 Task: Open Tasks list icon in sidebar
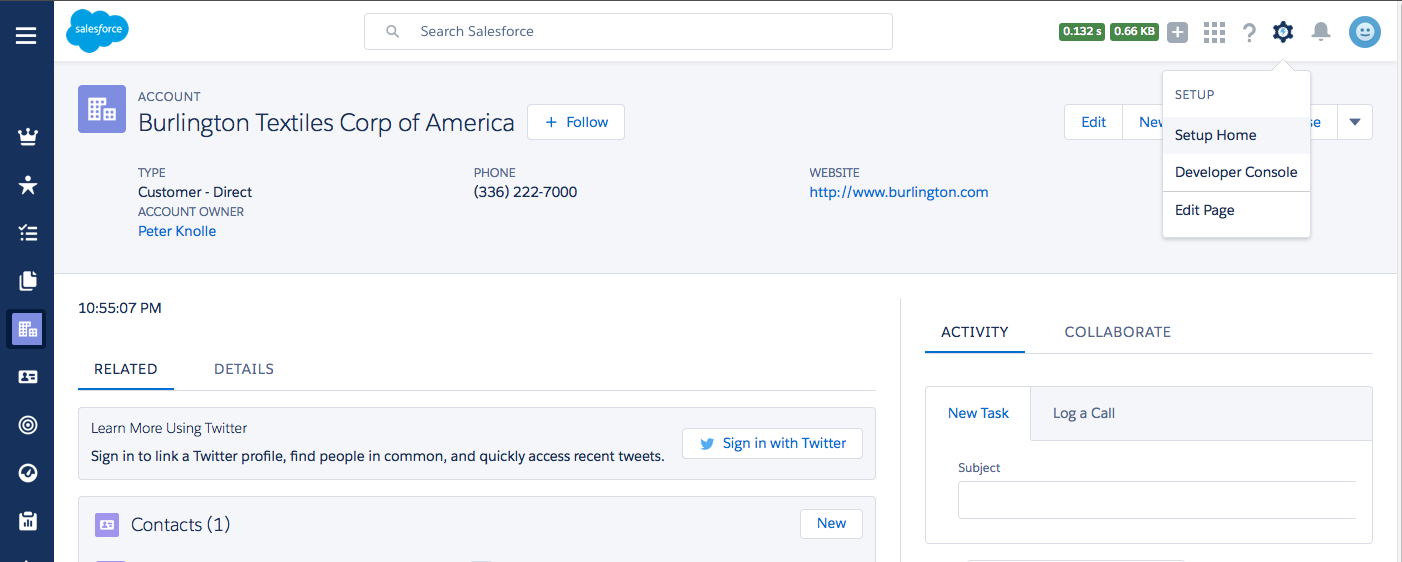[x=28, y=233]
